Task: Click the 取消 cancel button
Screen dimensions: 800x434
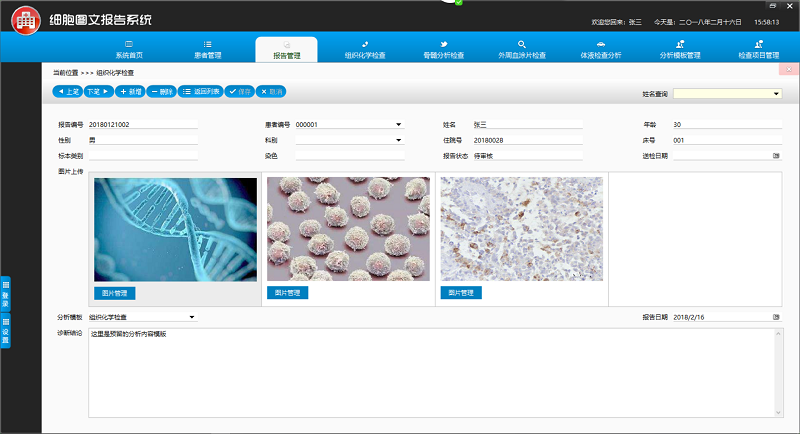Action: click(x=271, y=92)
